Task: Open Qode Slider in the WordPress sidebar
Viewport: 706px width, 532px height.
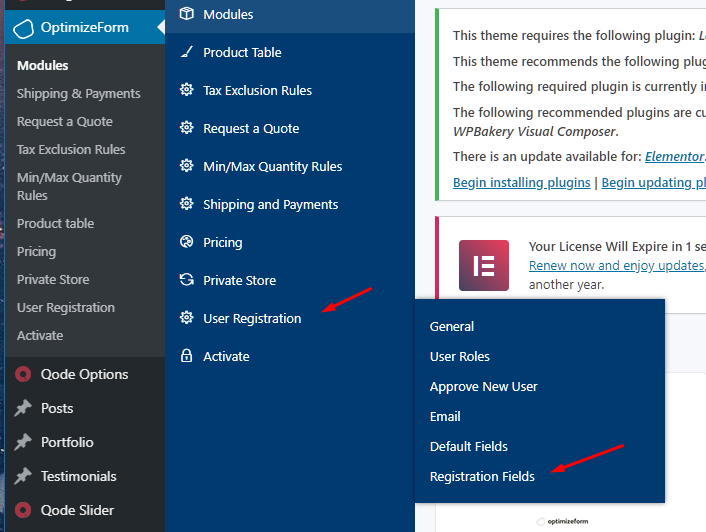Action: [77, 510]
